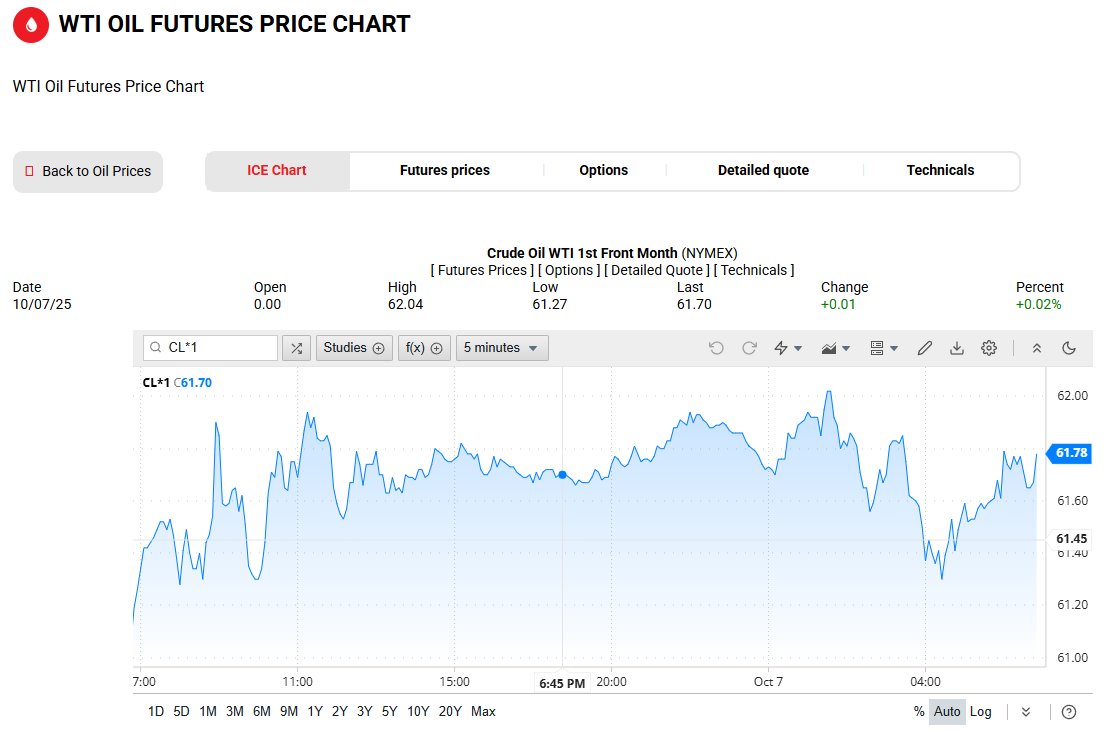
Task: Select the 1M time range
Action: (x=208, y=712)
